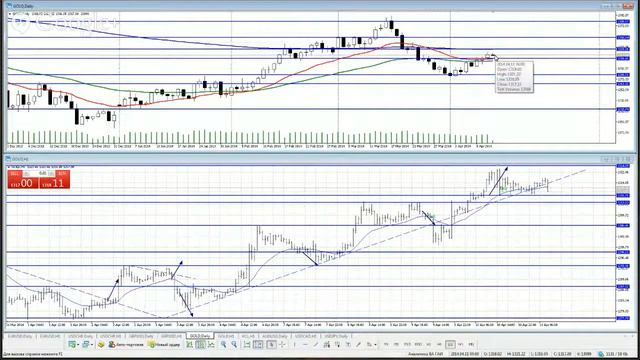This screenshot has height=360, width=640.
Task: Expand the new chart dropdown arrow
Action: pyautogui.click(x=78, y=344)
